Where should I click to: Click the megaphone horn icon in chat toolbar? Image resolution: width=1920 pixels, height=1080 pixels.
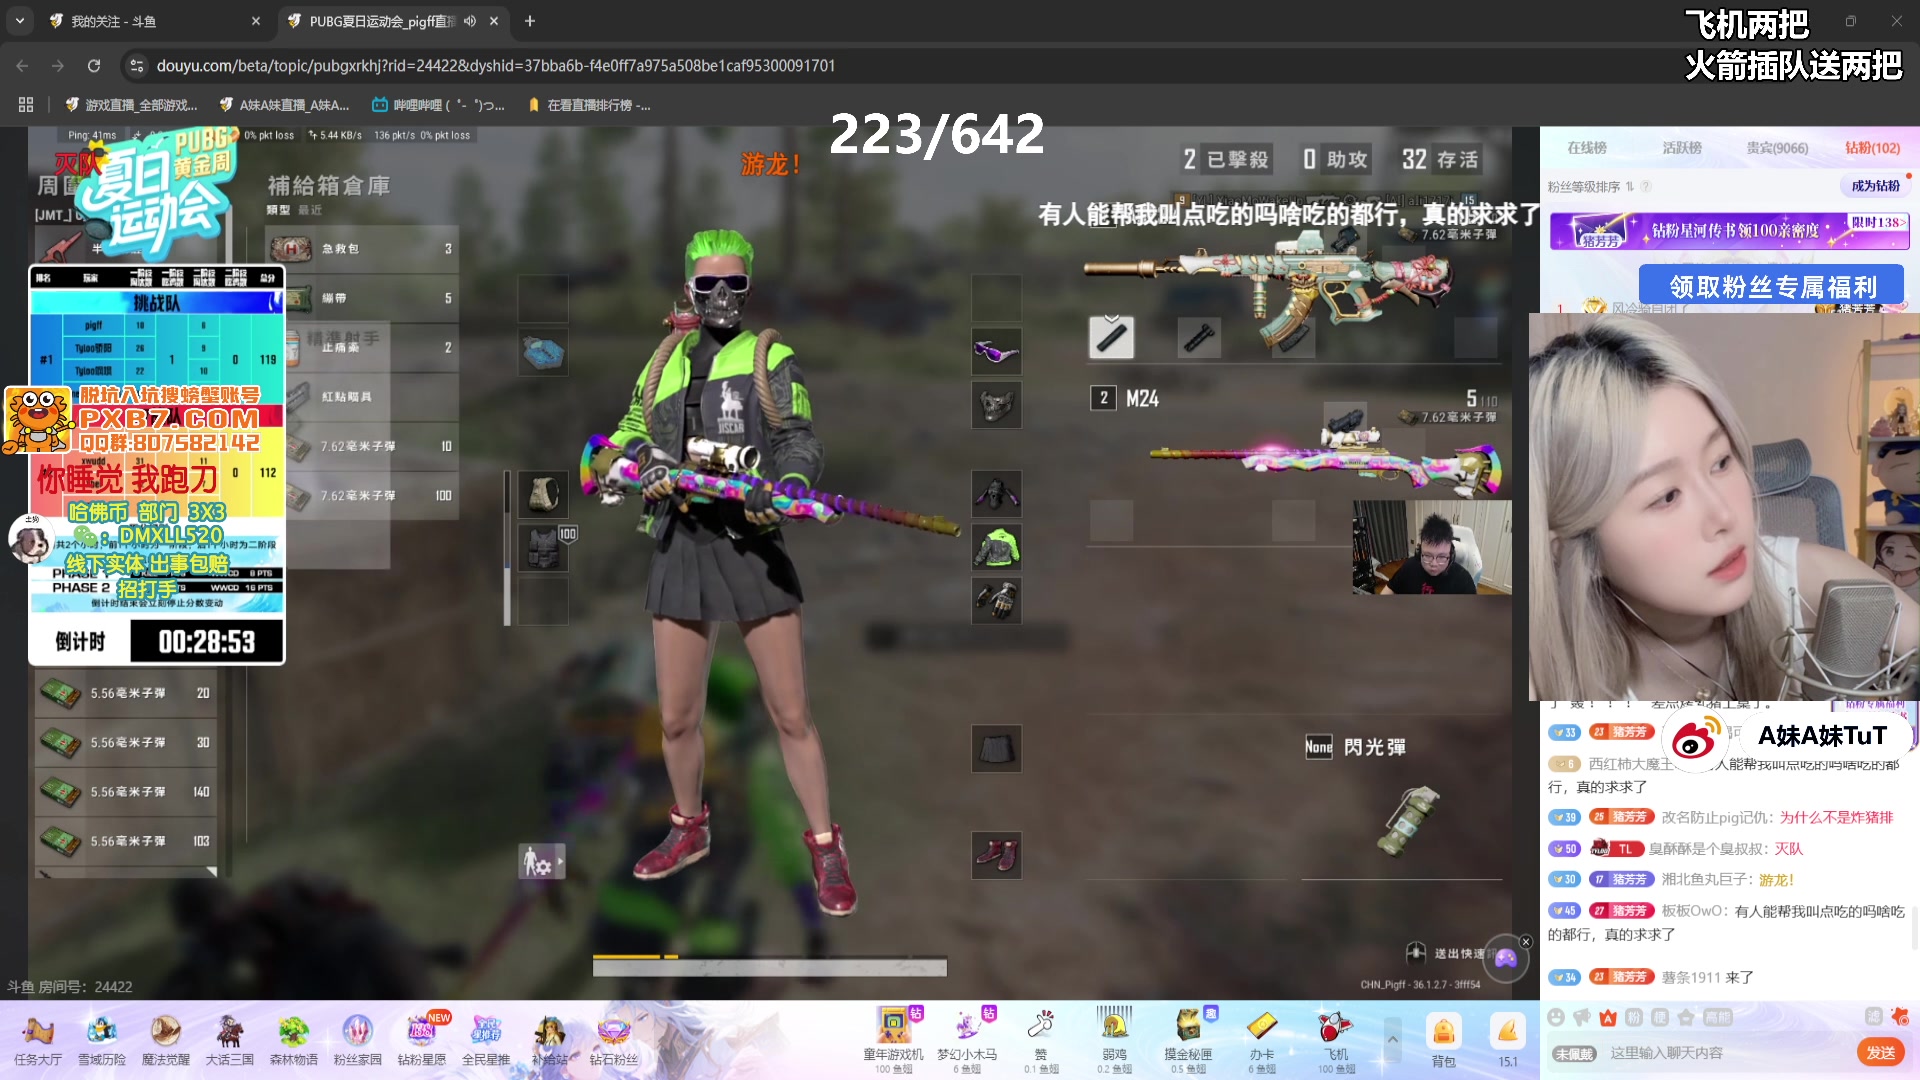(x=1582, y=1017)
